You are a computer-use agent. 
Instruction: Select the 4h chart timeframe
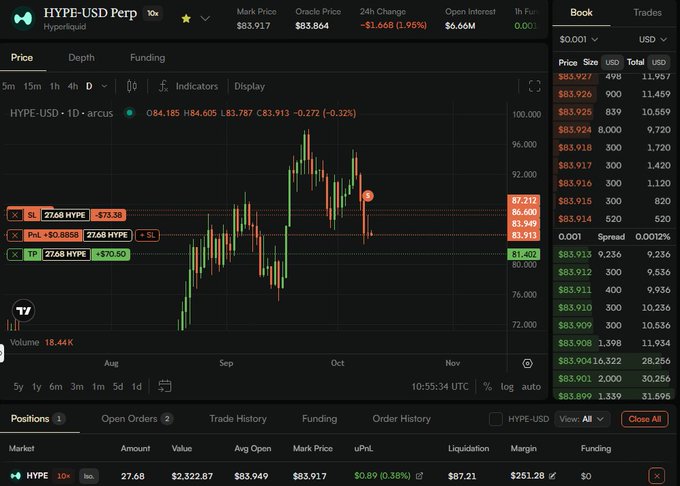pos(73,86)
